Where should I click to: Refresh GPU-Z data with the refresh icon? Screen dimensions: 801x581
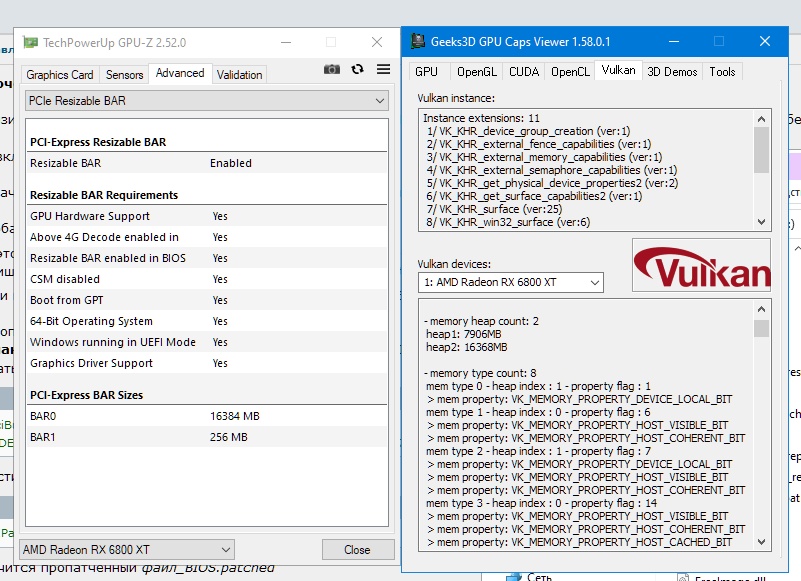click(x=358, y=69)
